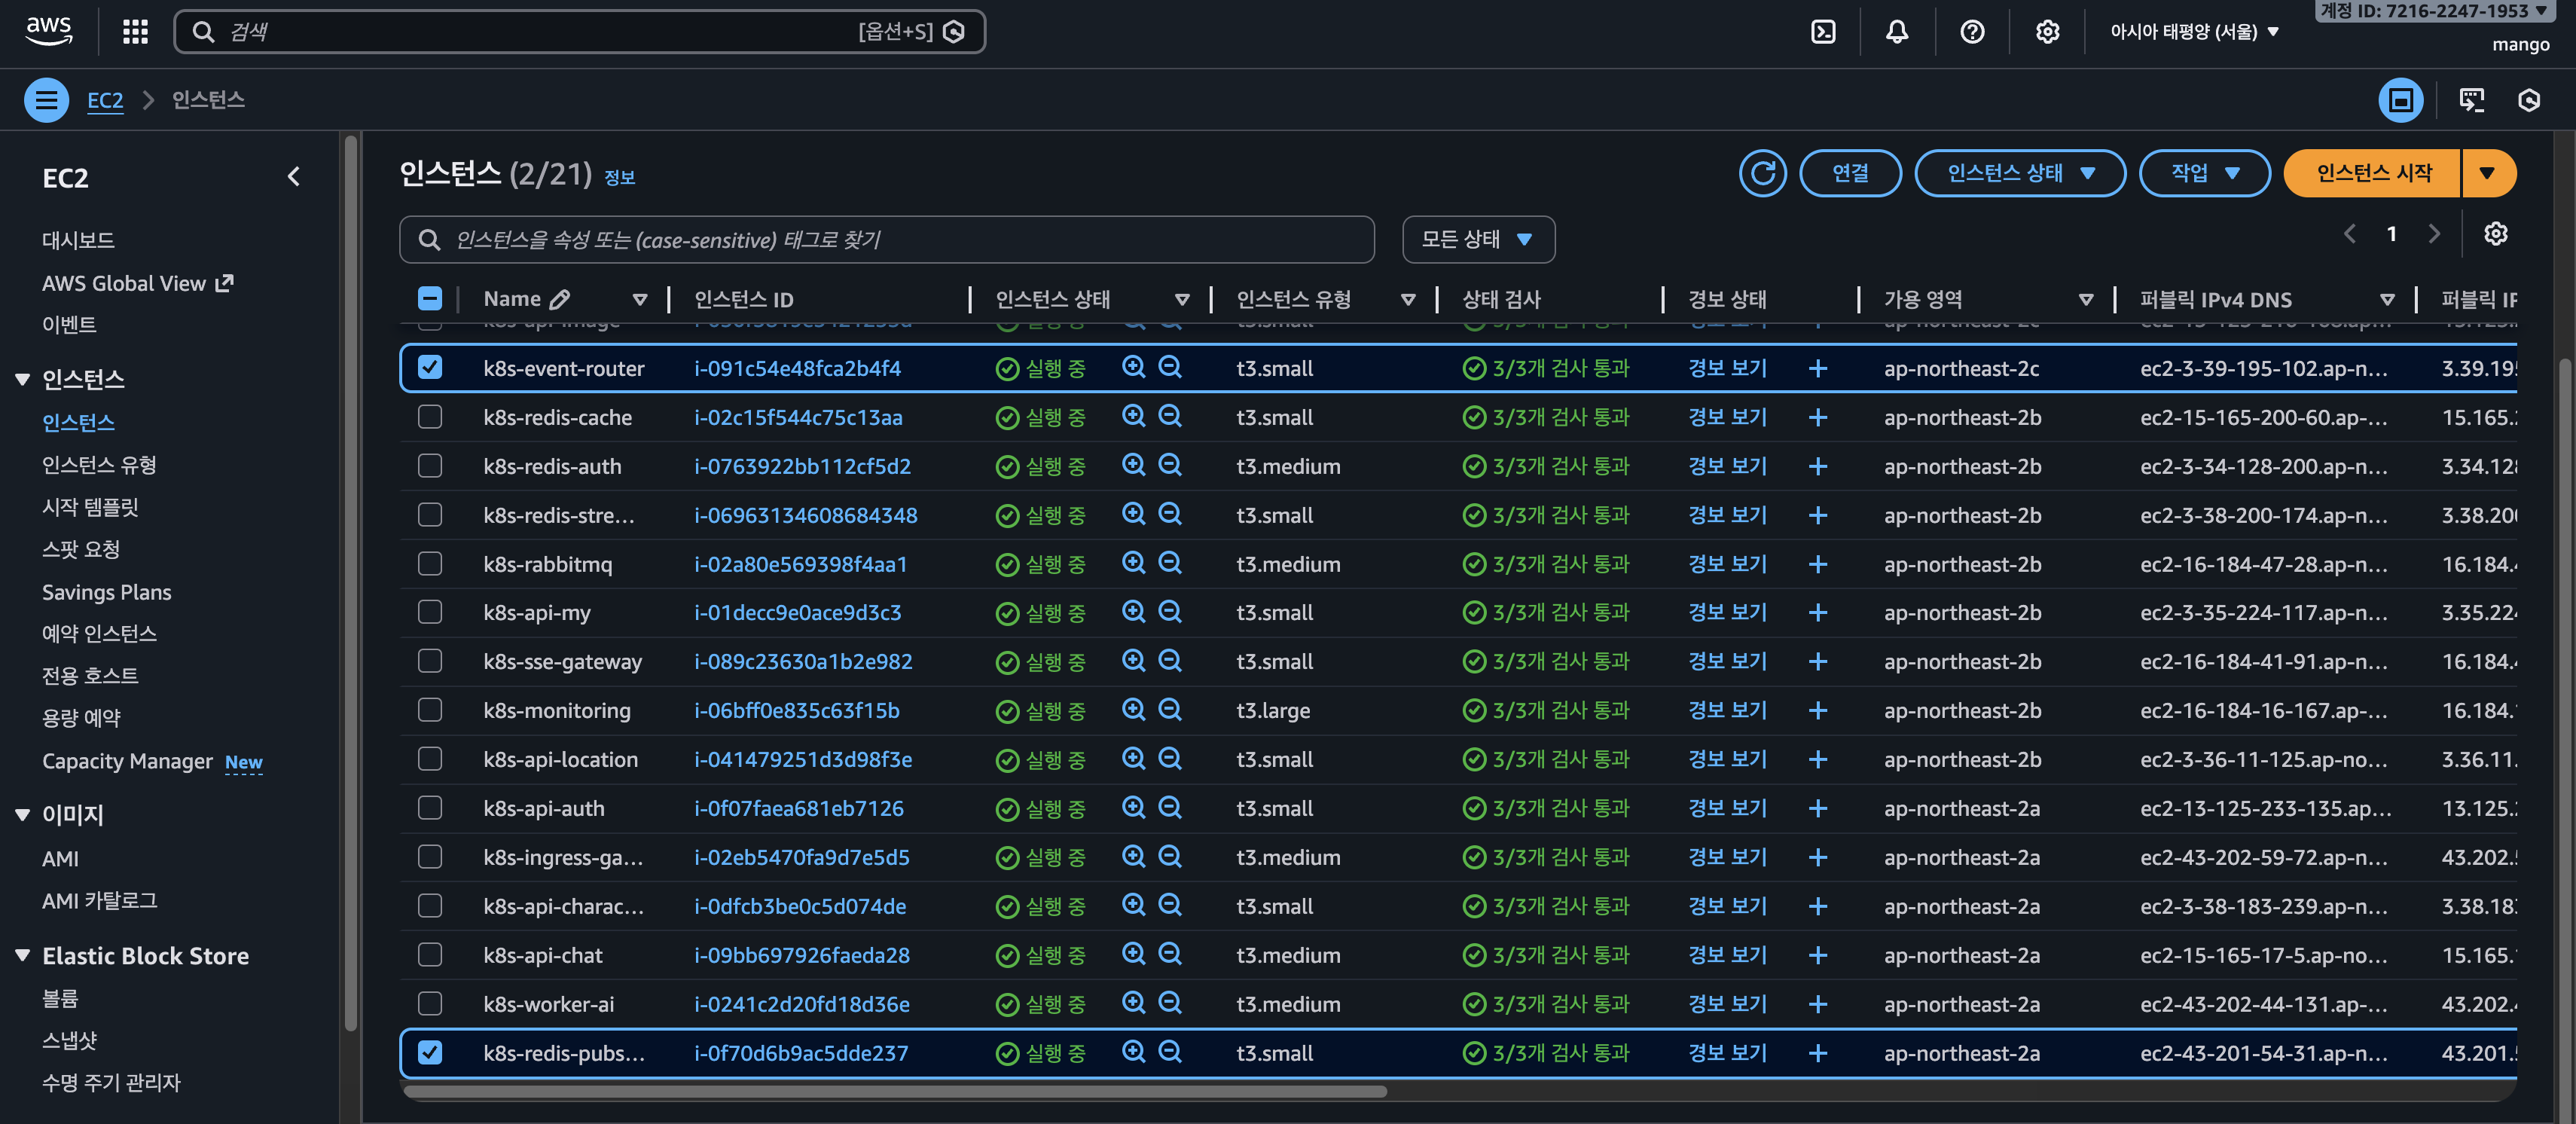Click plus alarm icon on k8s-api-auth row
Viewport: 2576px width, 1124px height.
[1818, 808]
